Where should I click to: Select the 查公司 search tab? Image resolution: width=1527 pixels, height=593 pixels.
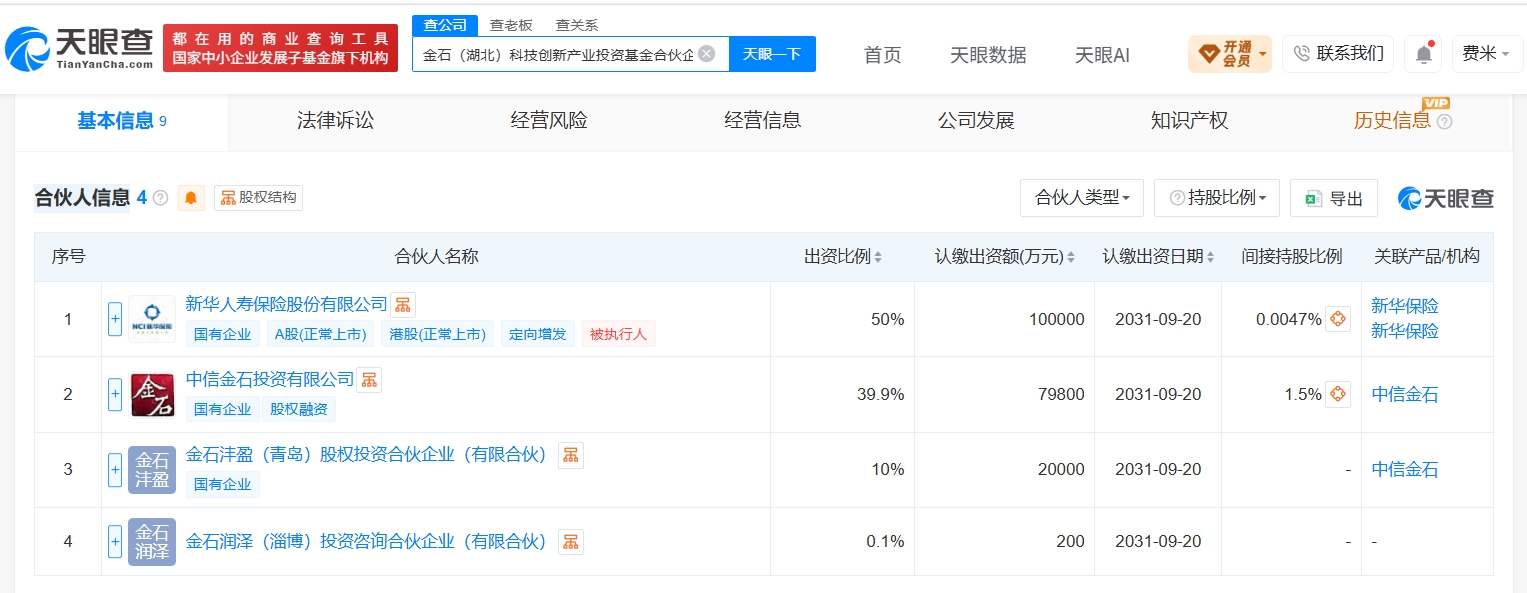444,25
